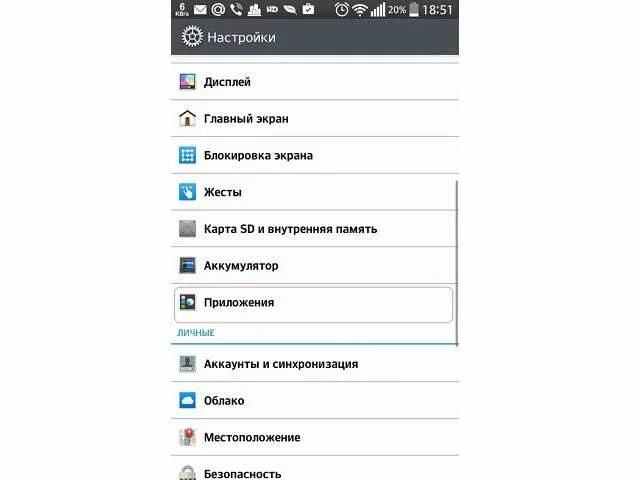Click the Главный экран label
The width and height of the screenshot is (640, 480).
tap(246, 119)
